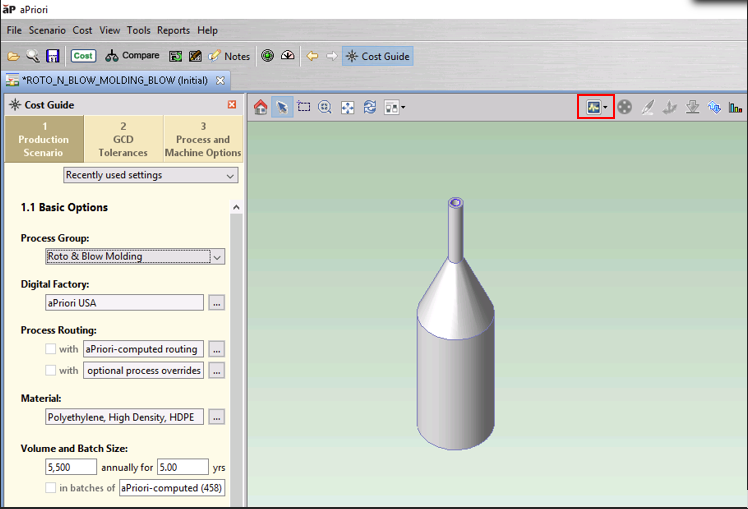Click the aPriori-computed (458) batch field
Viewport: 748px width, 509px height.
click(x=172, y=488)
